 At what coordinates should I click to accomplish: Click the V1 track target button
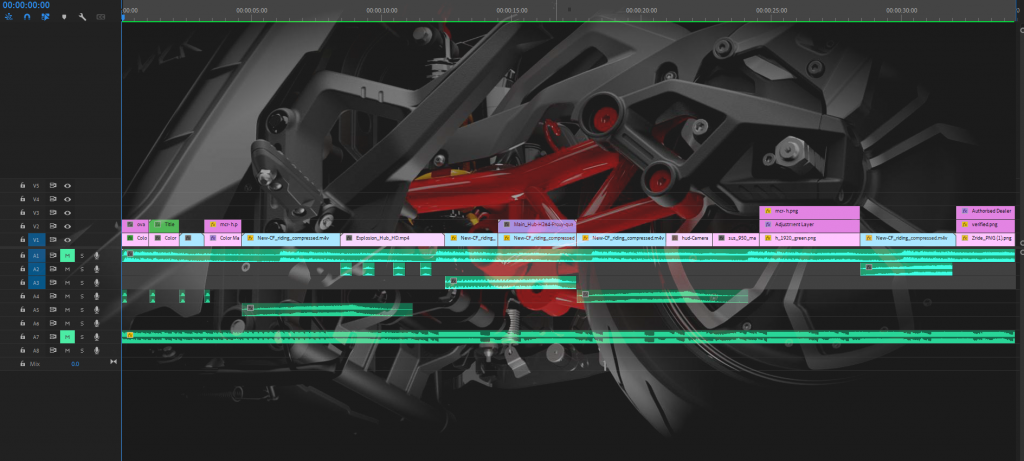[x=37, y=240]
